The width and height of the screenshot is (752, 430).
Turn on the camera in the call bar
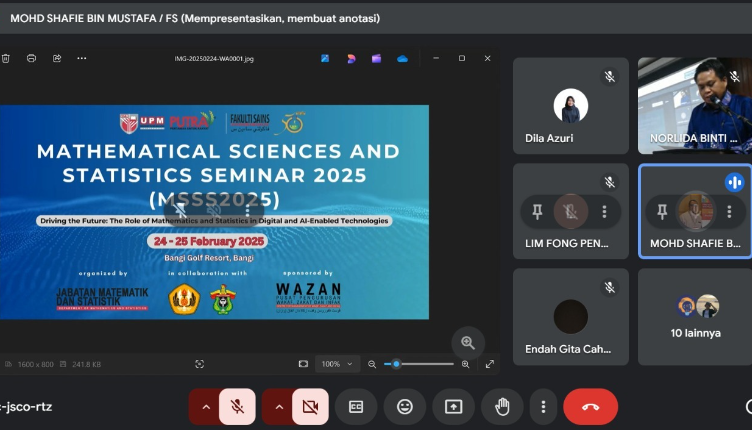tap(310, 407)
